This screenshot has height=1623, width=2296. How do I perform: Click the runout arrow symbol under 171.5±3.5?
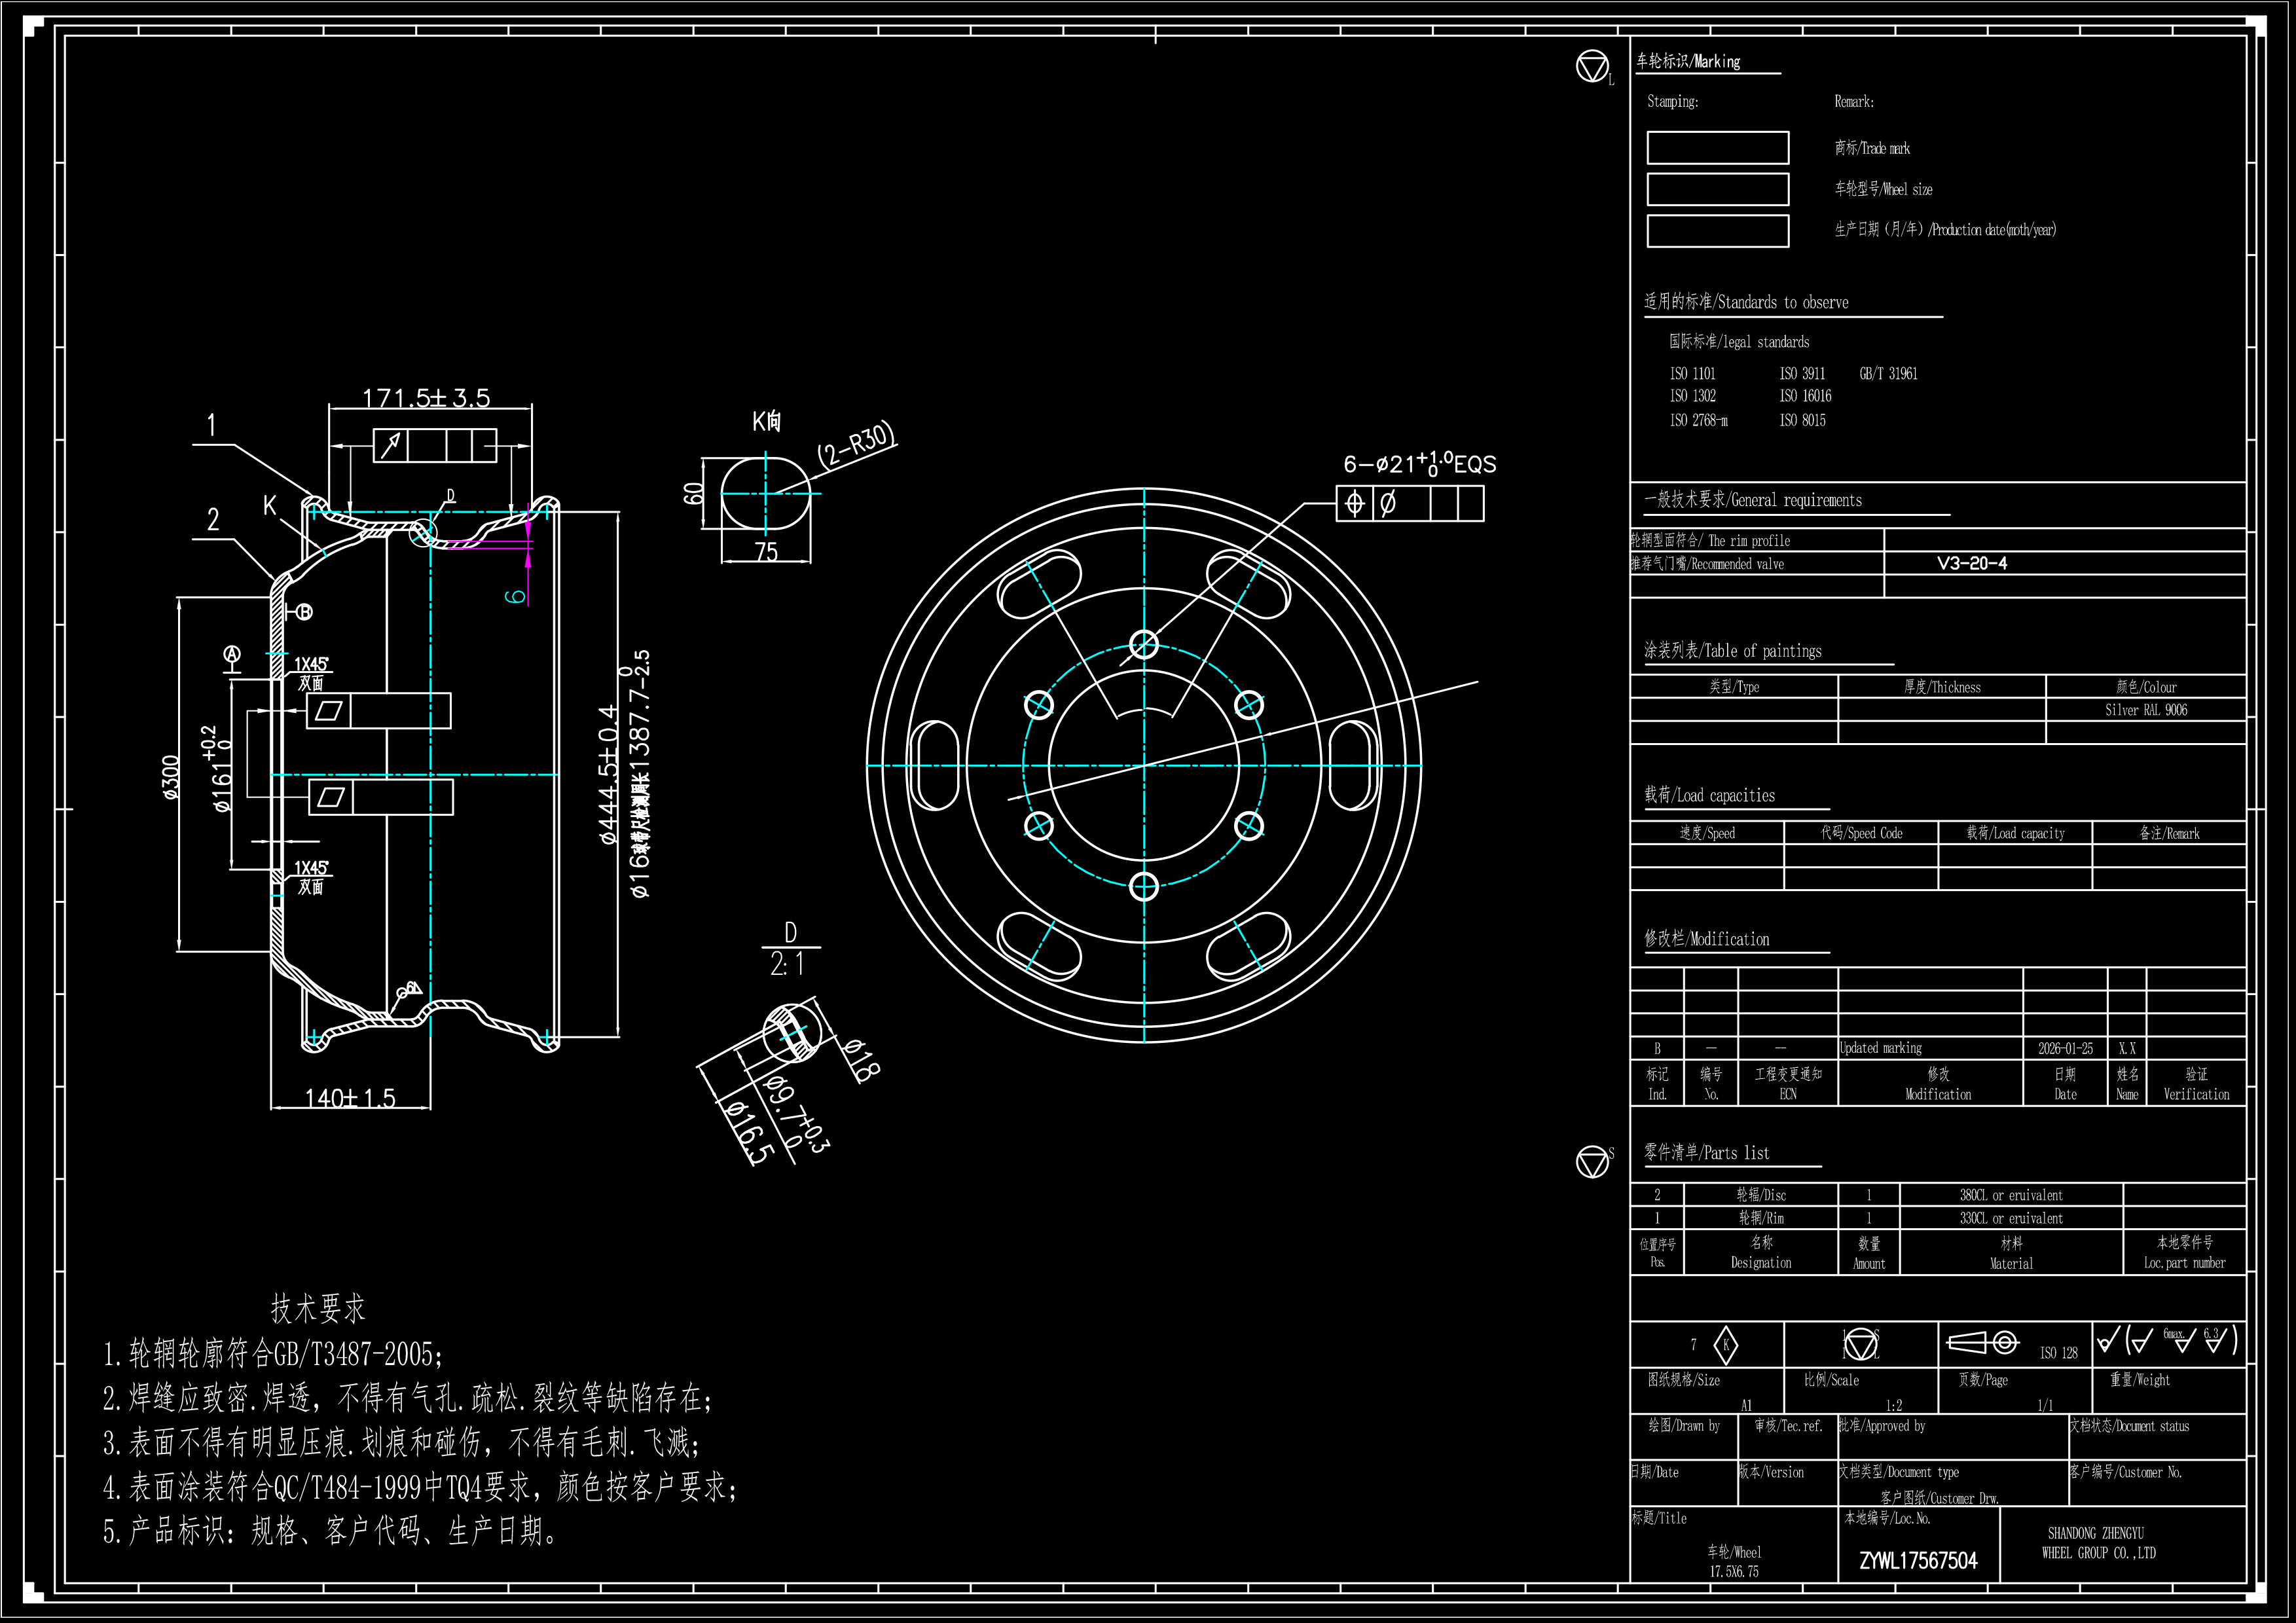(391, 445)
